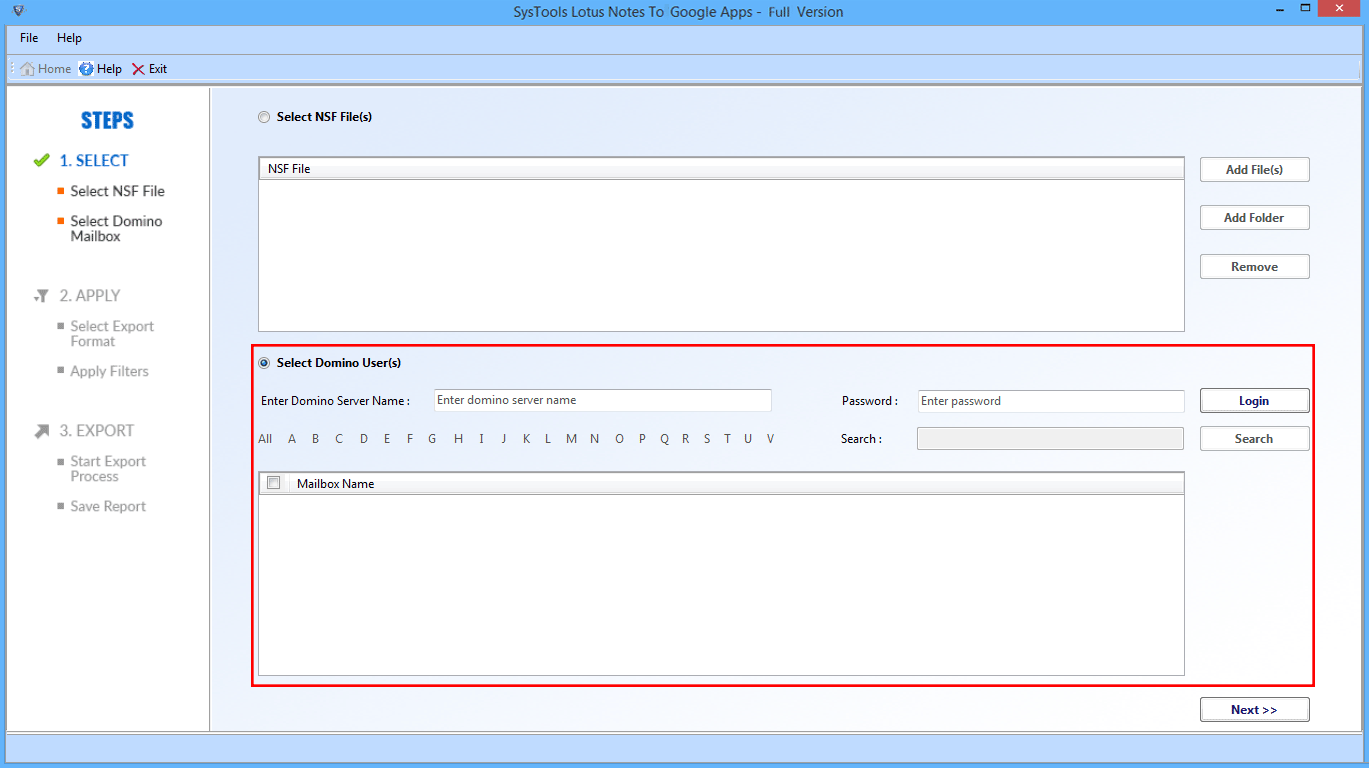This screenshot has height=768, width=1369.
Task: Click Save Report step
Action: (x=108, y=506)
